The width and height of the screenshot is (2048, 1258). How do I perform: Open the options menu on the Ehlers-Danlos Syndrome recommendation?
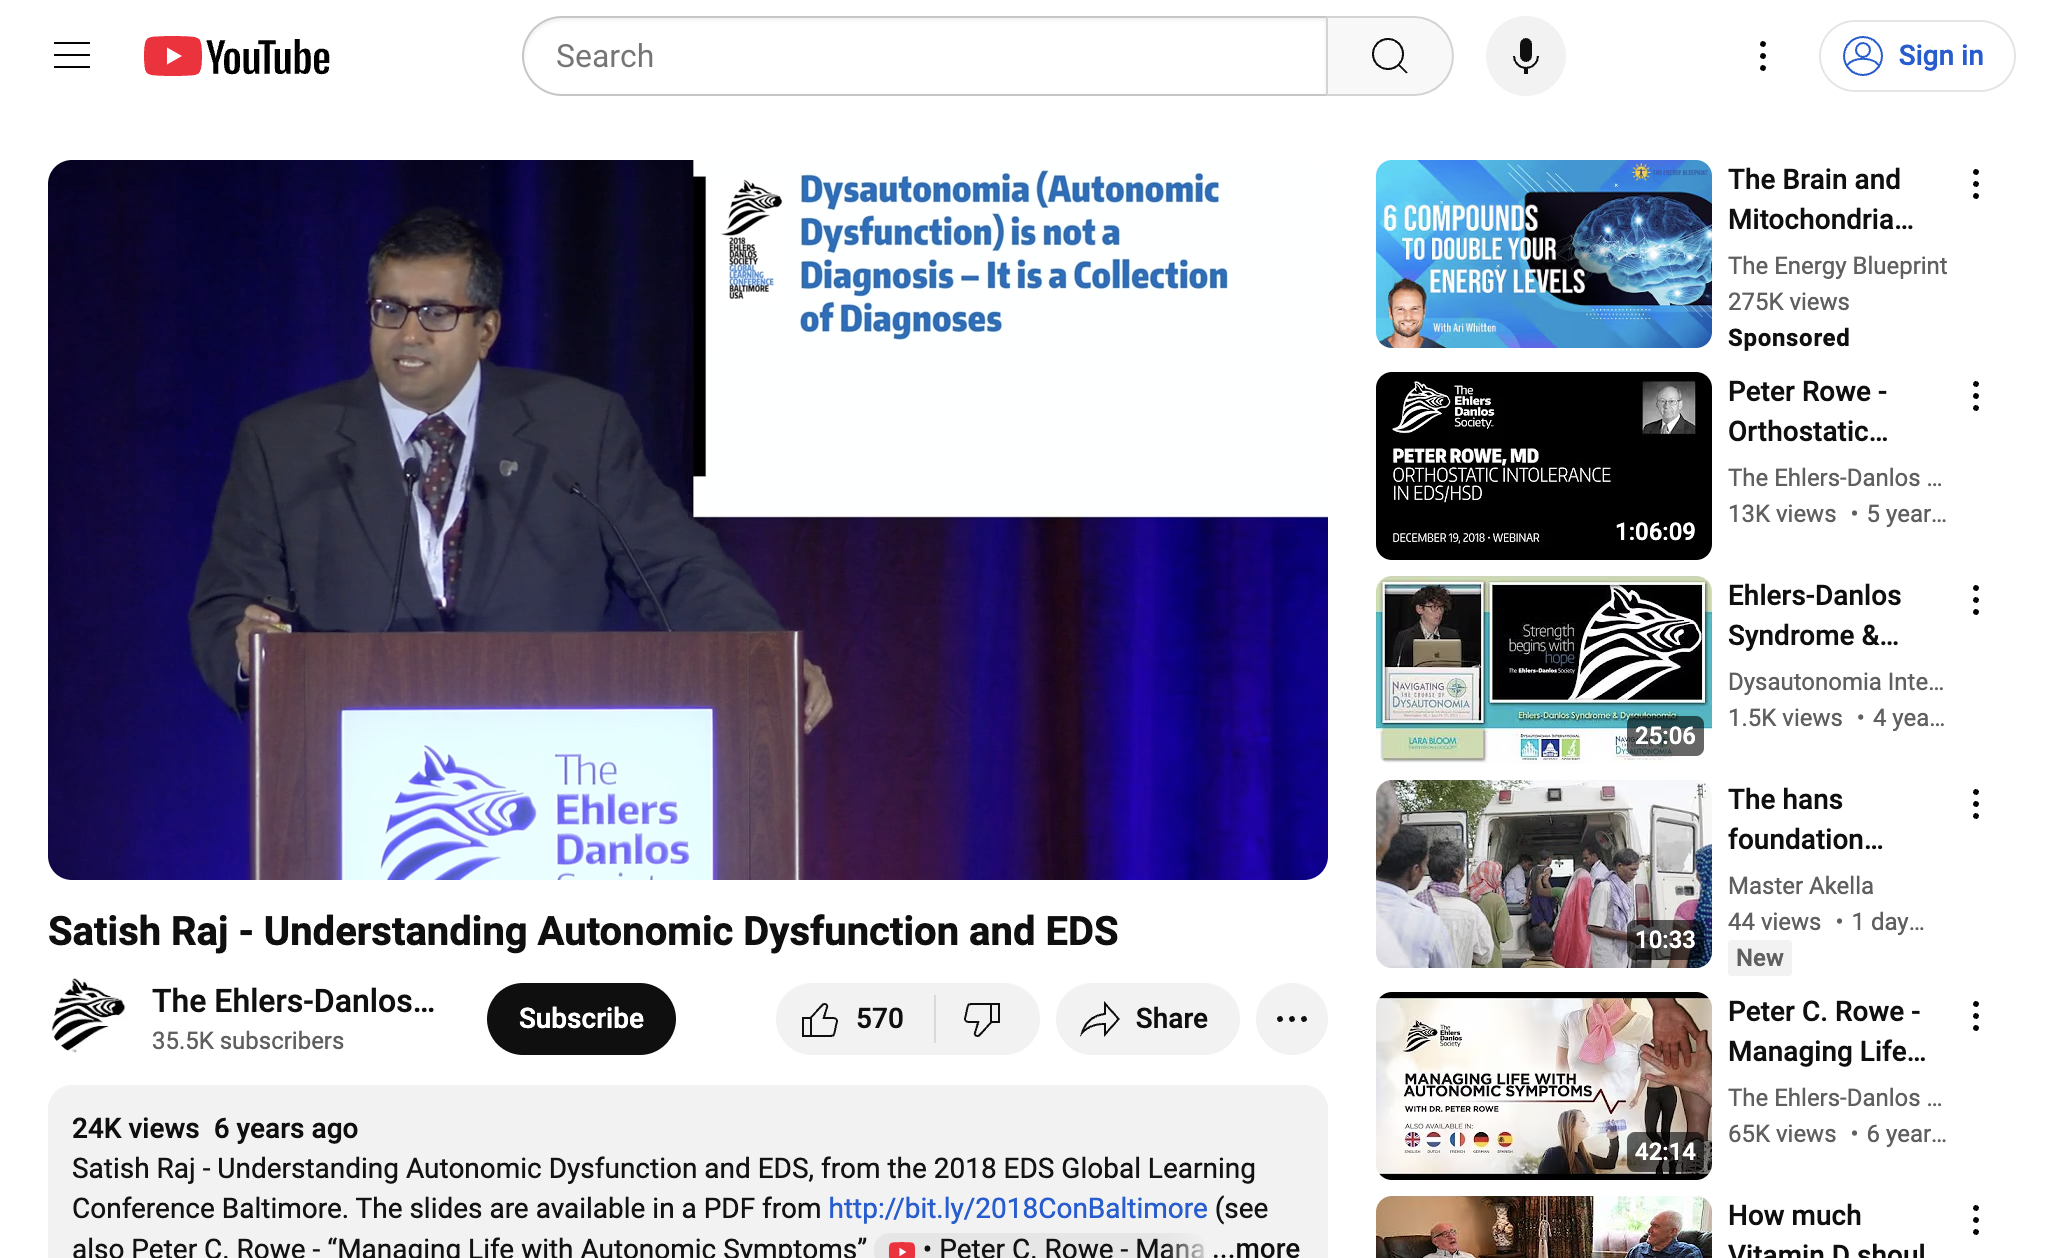click(x=1976, y=599)
